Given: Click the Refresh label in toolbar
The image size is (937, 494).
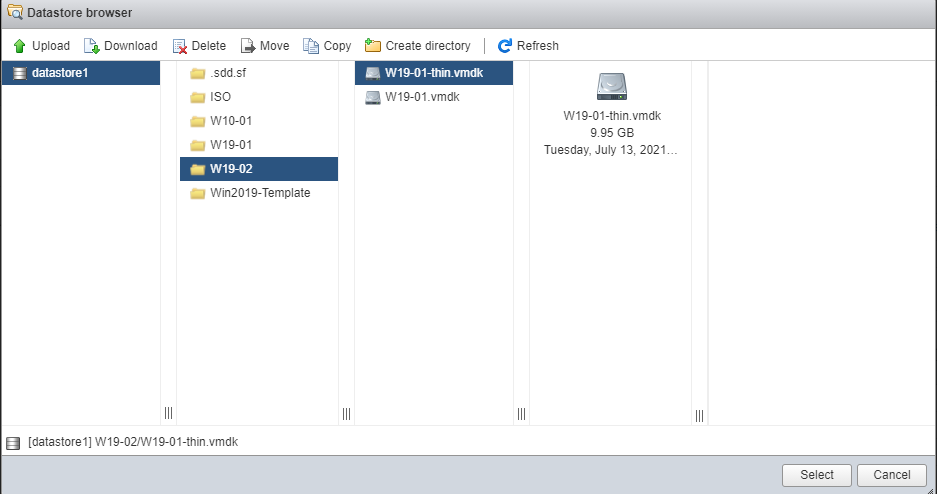Looking at the screenshot, I should pyautogui.click(x=538, y=46).
